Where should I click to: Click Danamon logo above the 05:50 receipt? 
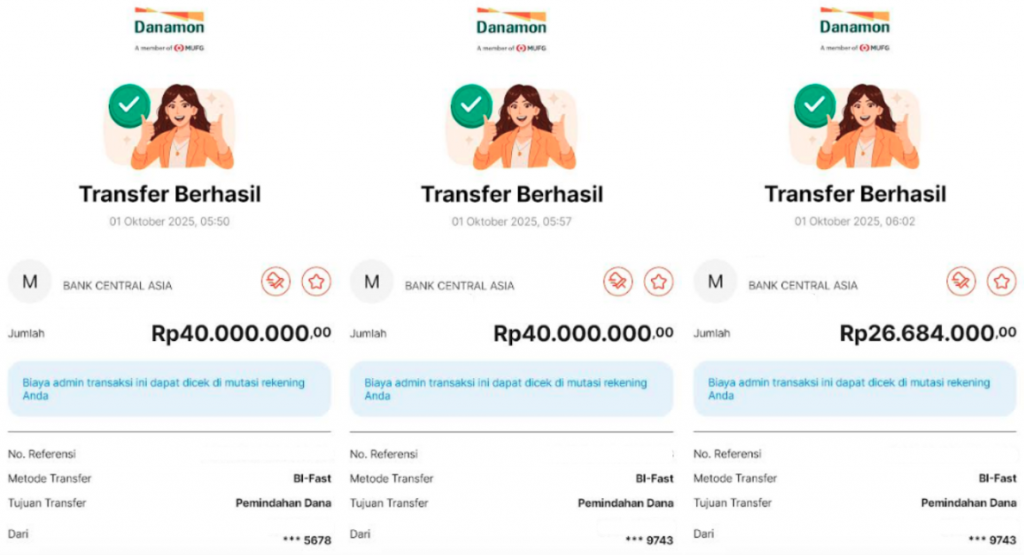coord(169,27)
